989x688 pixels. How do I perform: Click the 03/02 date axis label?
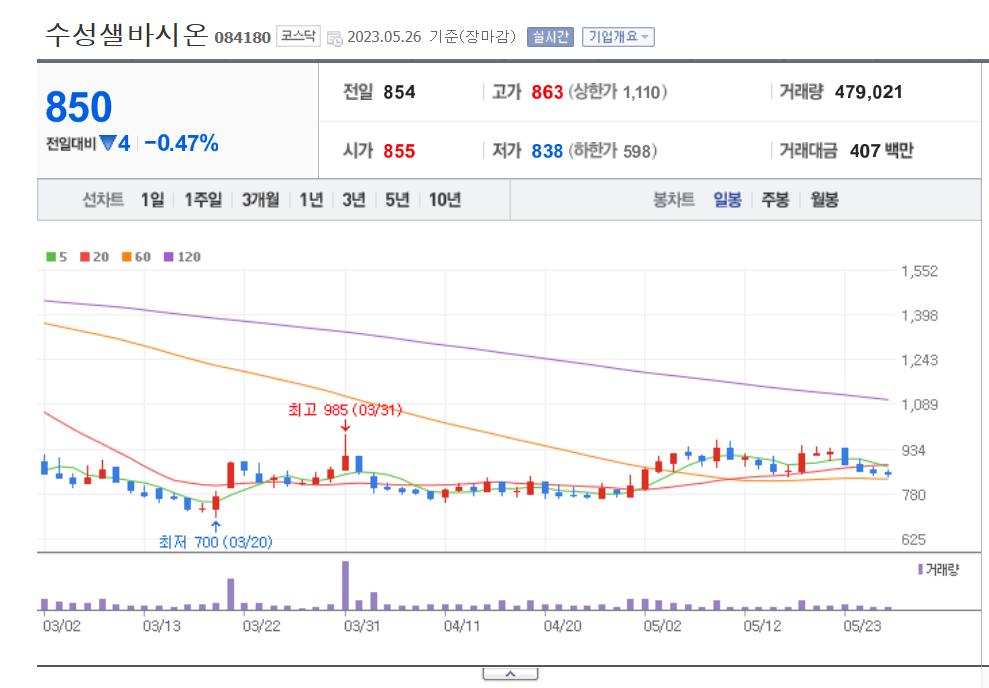pos(62,626)
